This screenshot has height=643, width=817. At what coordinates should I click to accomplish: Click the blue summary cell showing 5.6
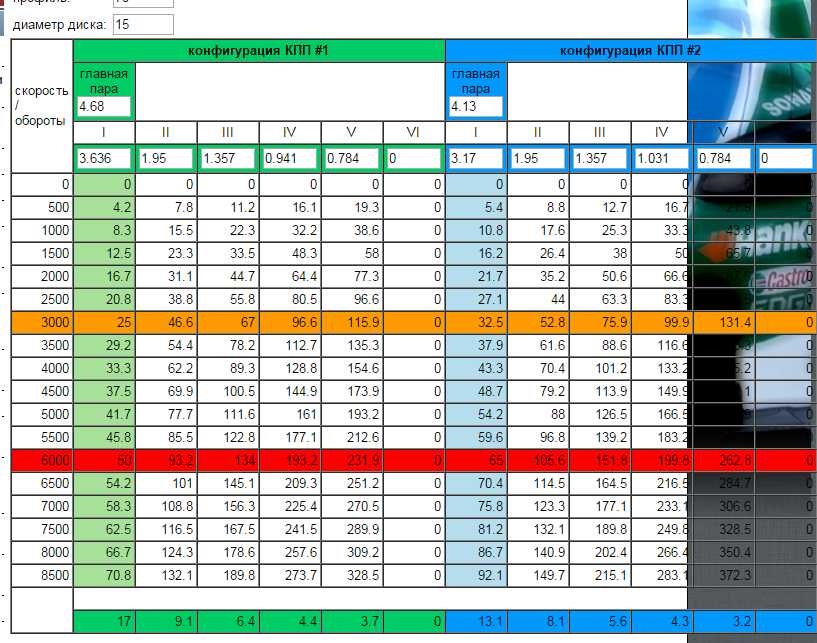(x=600, y=622)
